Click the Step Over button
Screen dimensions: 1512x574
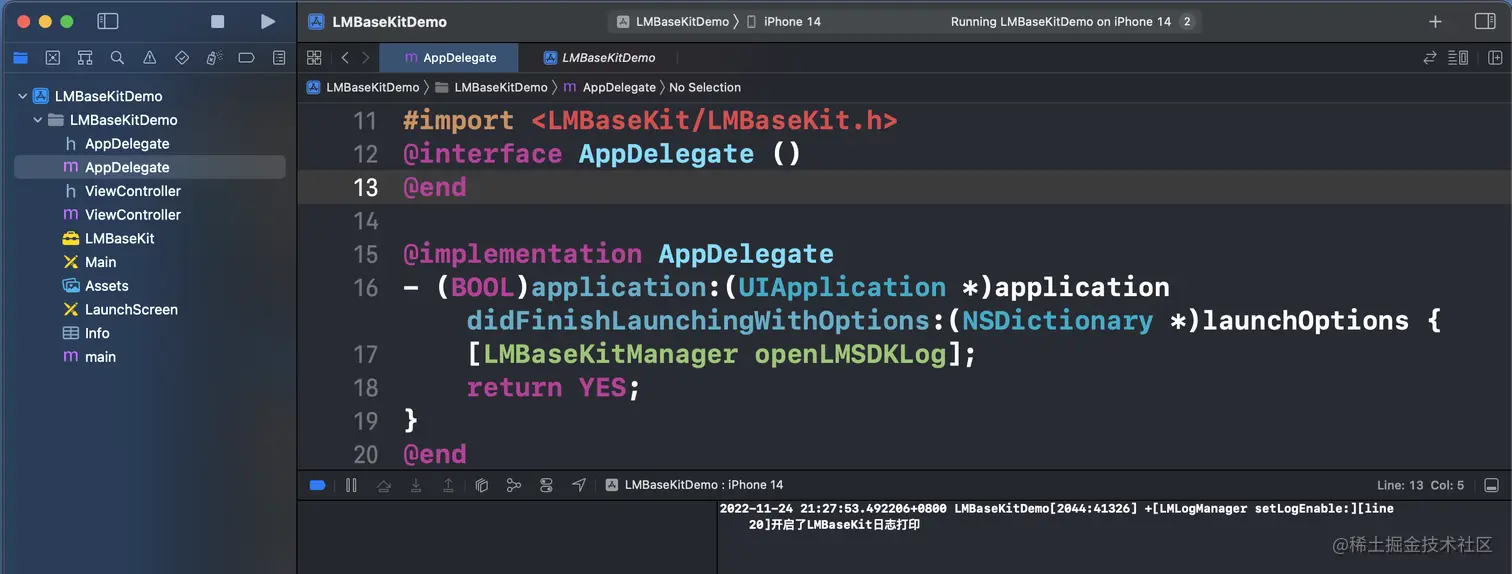383,485
